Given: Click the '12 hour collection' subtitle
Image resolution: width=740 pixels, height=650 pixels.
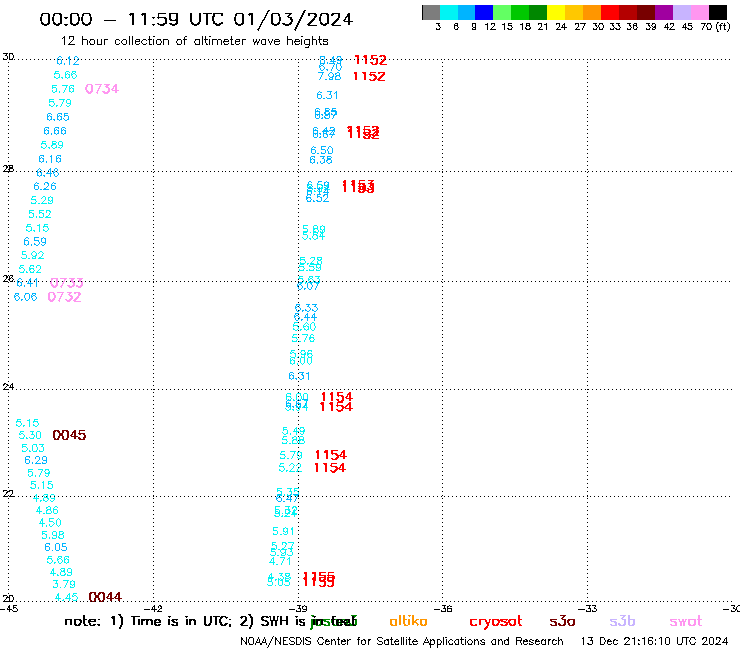Looking at the screenshot, I should pyautogui.click(x=194, y=41).
